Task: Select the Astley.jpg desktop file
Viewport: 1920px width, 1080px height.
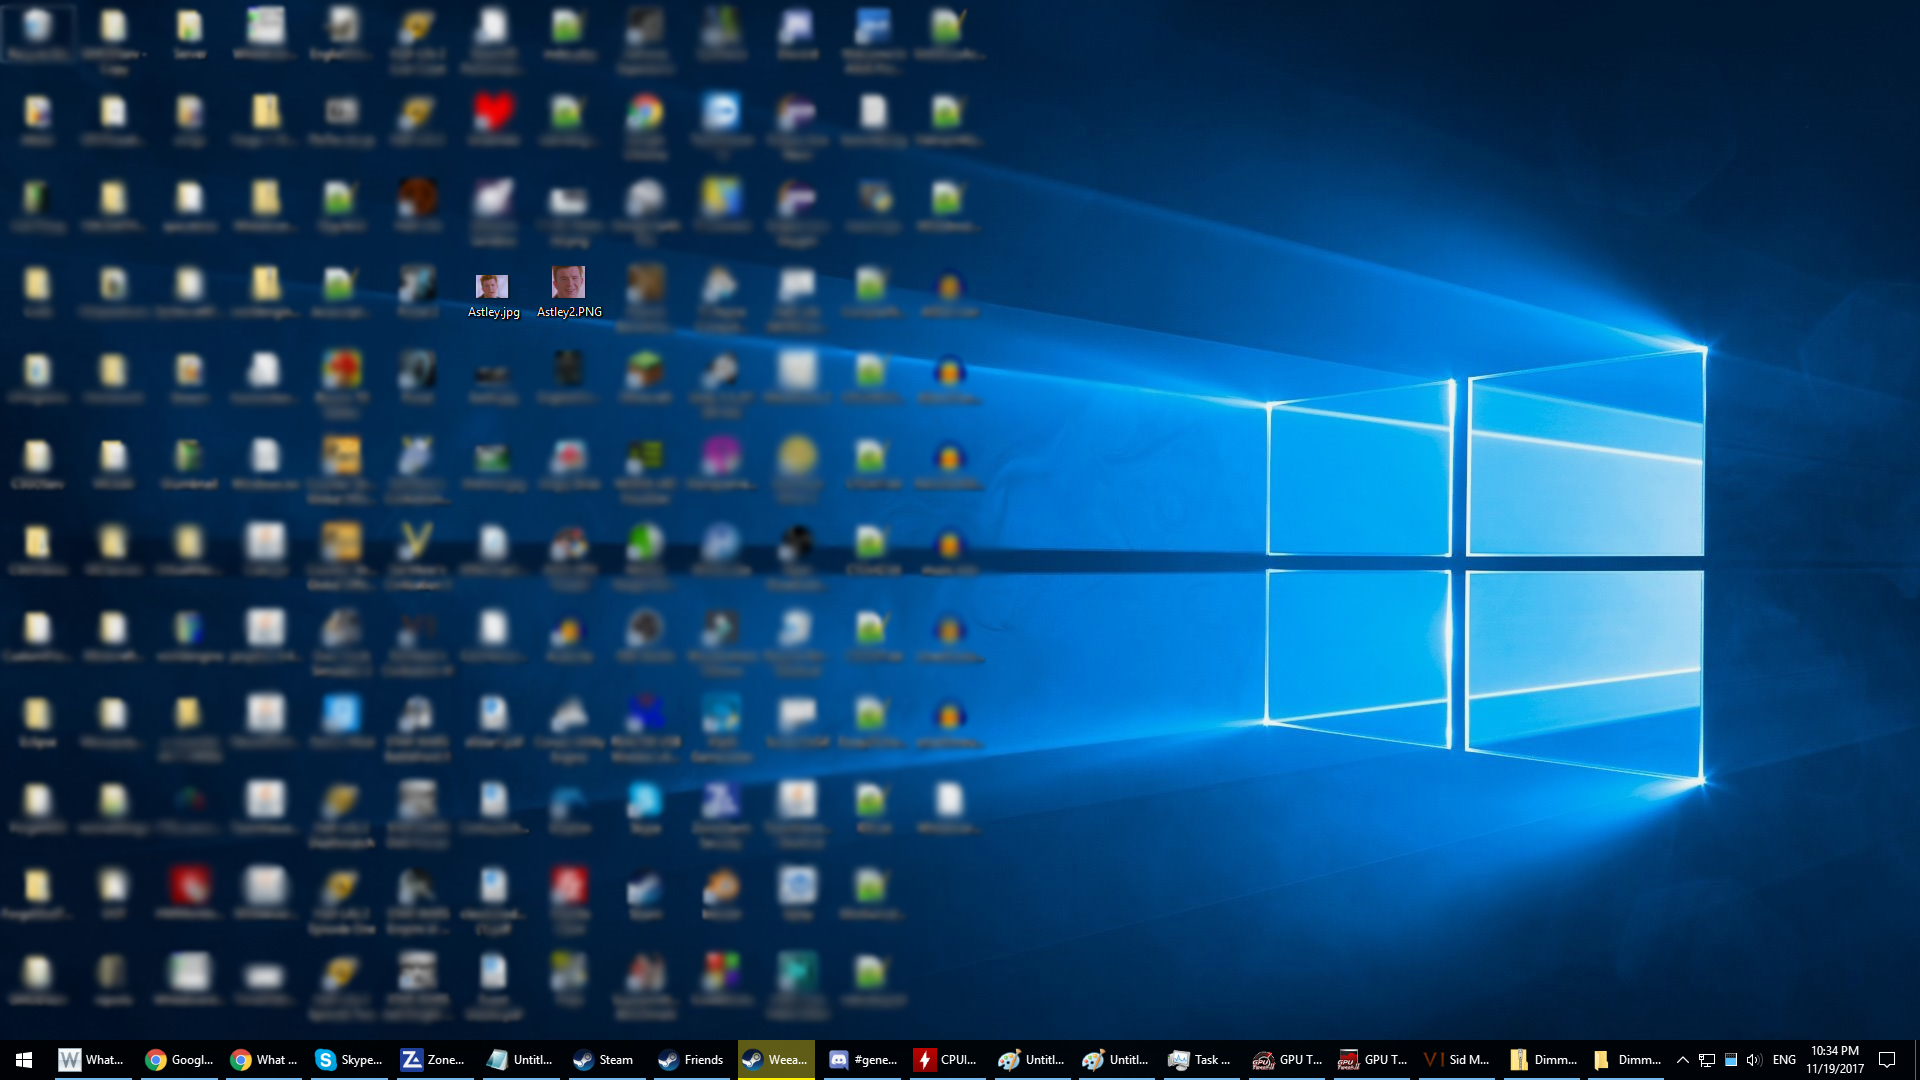Action: [x=493, y=295]
